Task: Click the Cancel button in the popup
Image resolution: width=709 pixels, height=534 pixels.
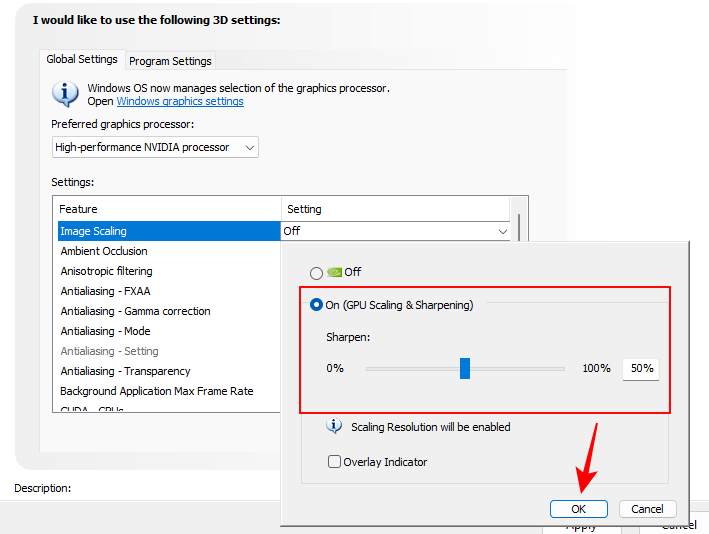Action: [647, 509]
